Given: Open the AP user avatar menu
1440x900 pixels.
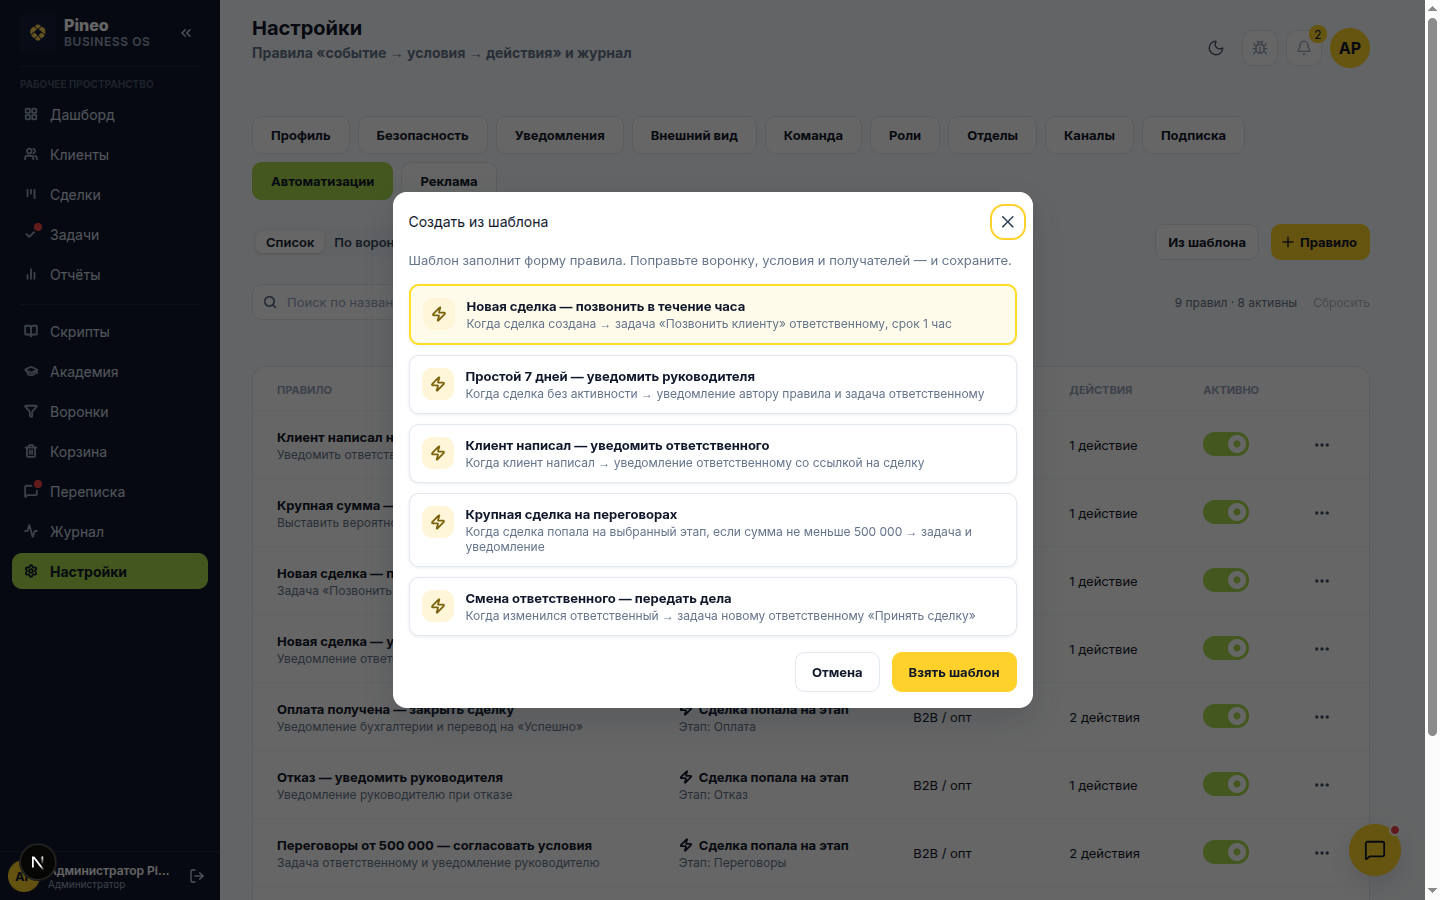Looking at the screenshot, I should pyautogui.click(x=1350, y=48).
